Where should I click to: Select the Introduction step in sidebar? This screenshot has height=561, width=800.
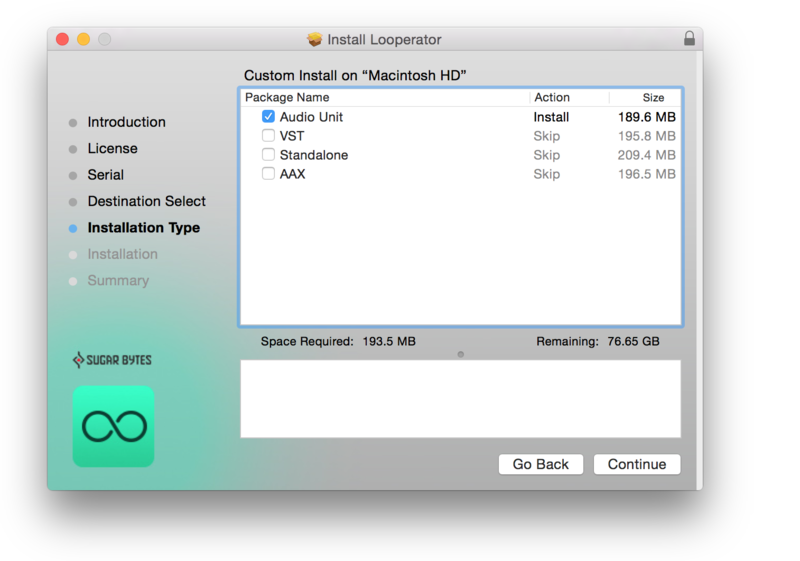pyautogui.click(x=126, y=122)
